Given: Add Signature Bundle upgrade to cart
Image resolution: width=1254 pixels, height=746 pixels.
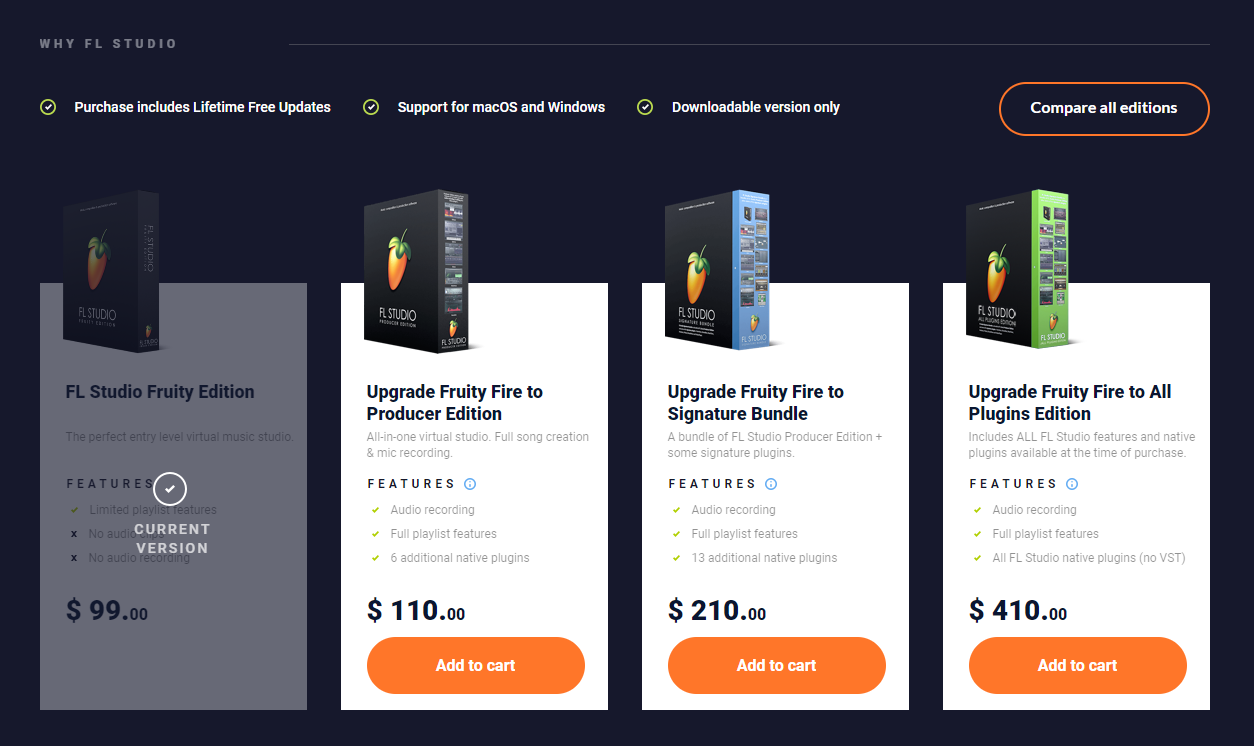Looking at the screenshot, I should (x=777, y=665).
